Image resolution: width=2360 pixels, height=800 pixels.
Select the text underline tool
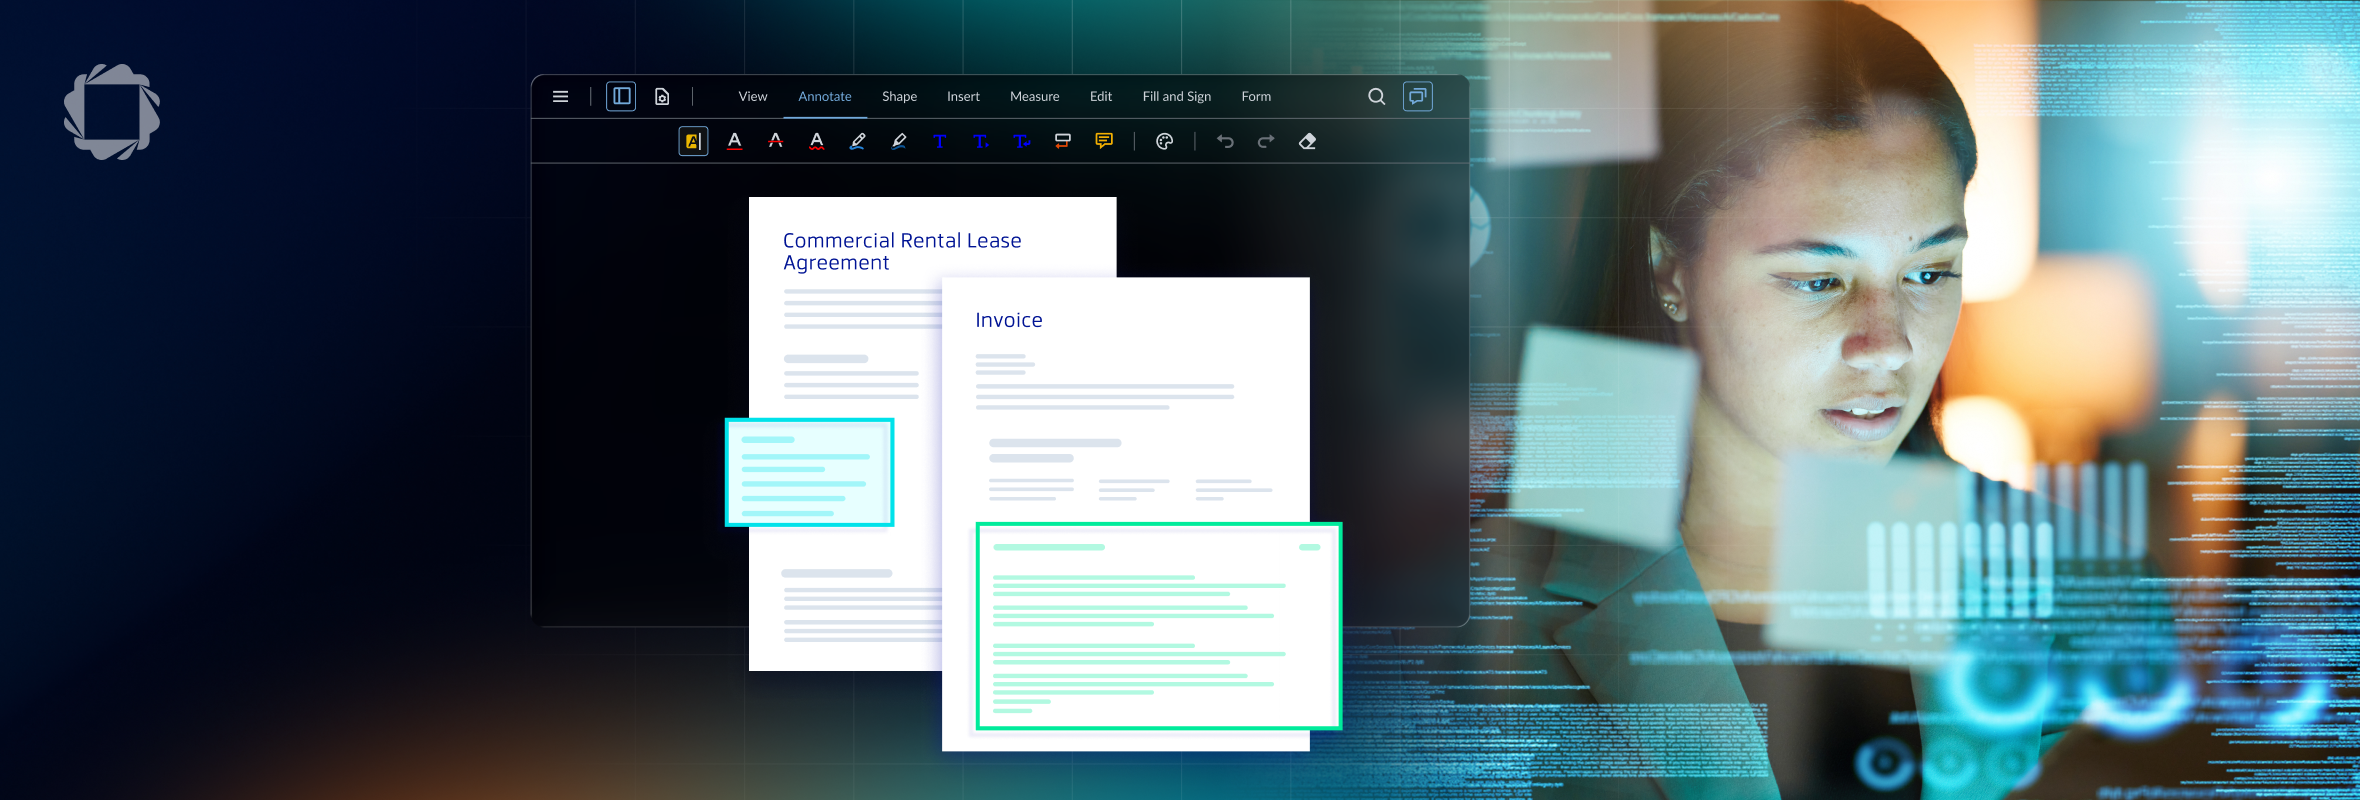(735, 142)
